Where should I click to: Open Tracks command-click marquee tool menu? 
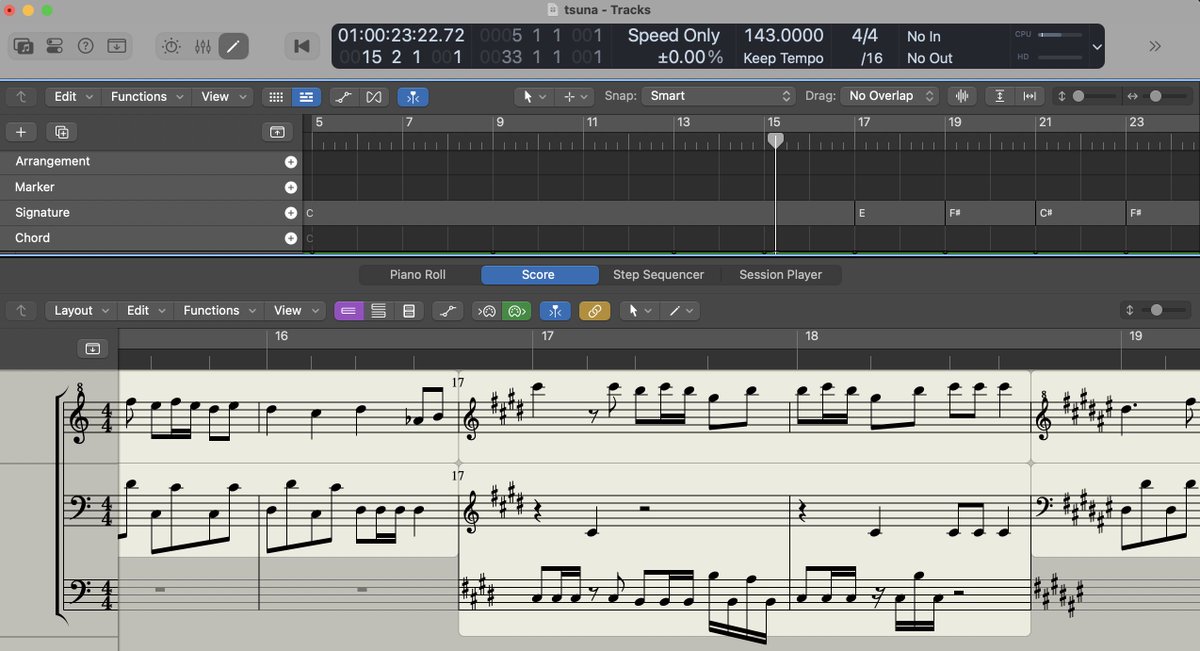[x=575, y=97]
